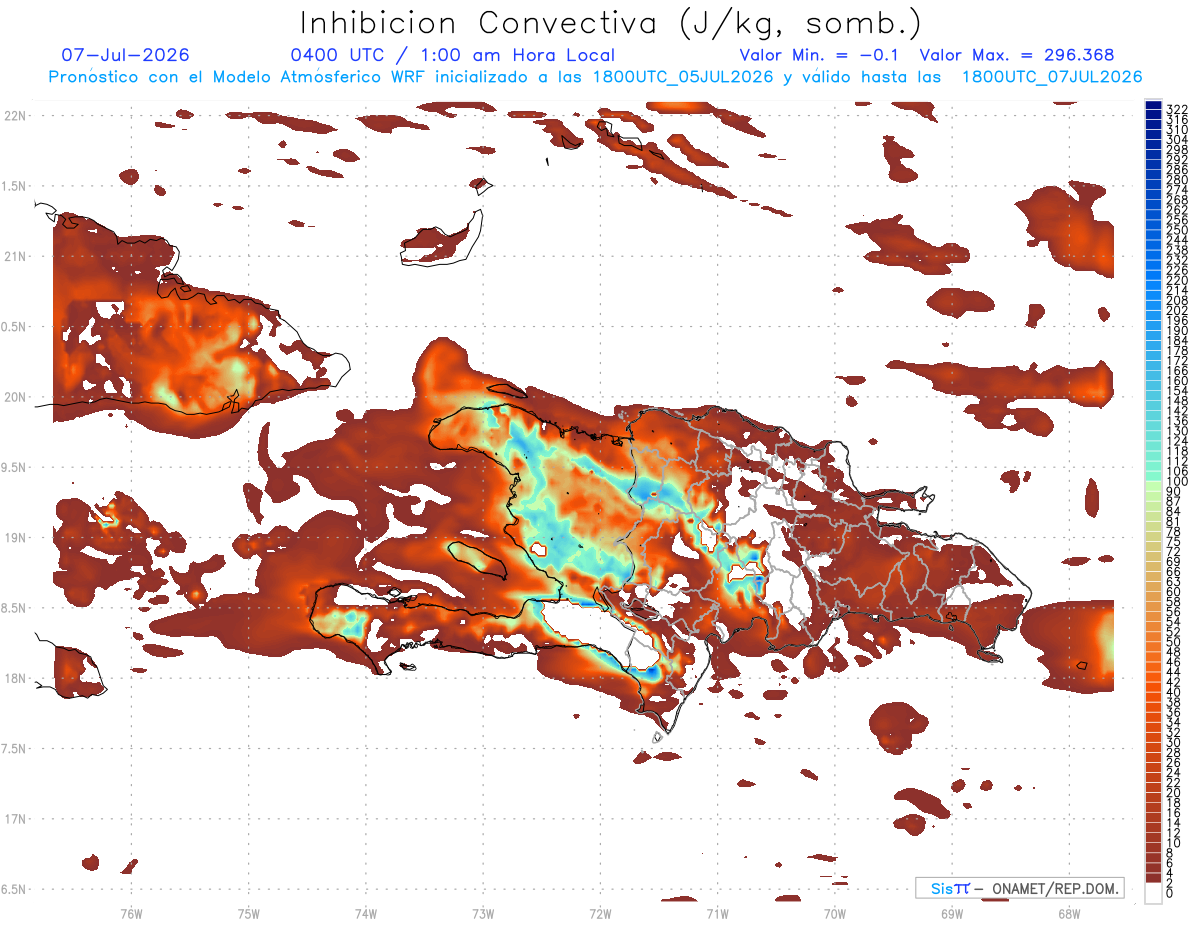Click the '69W' longitude label
Screen dimensions: 1200x927
click(x=952, y=914)
